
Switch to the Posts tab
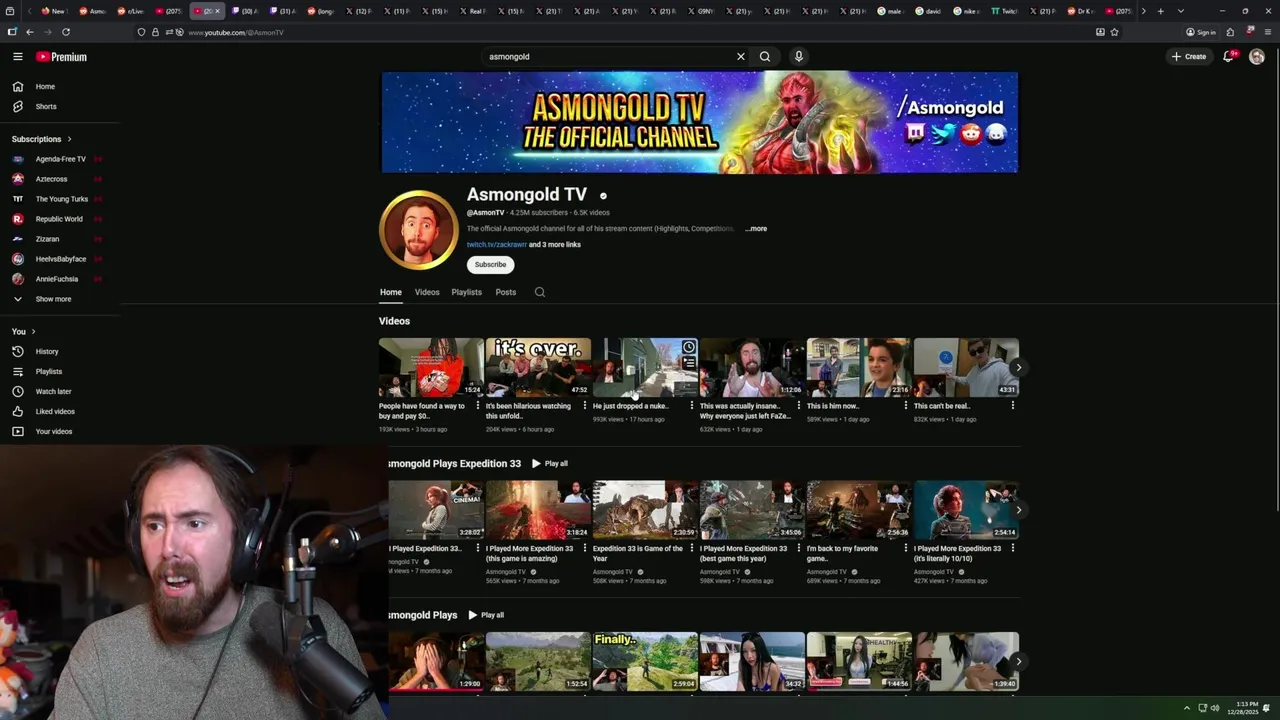coord(506,293)
